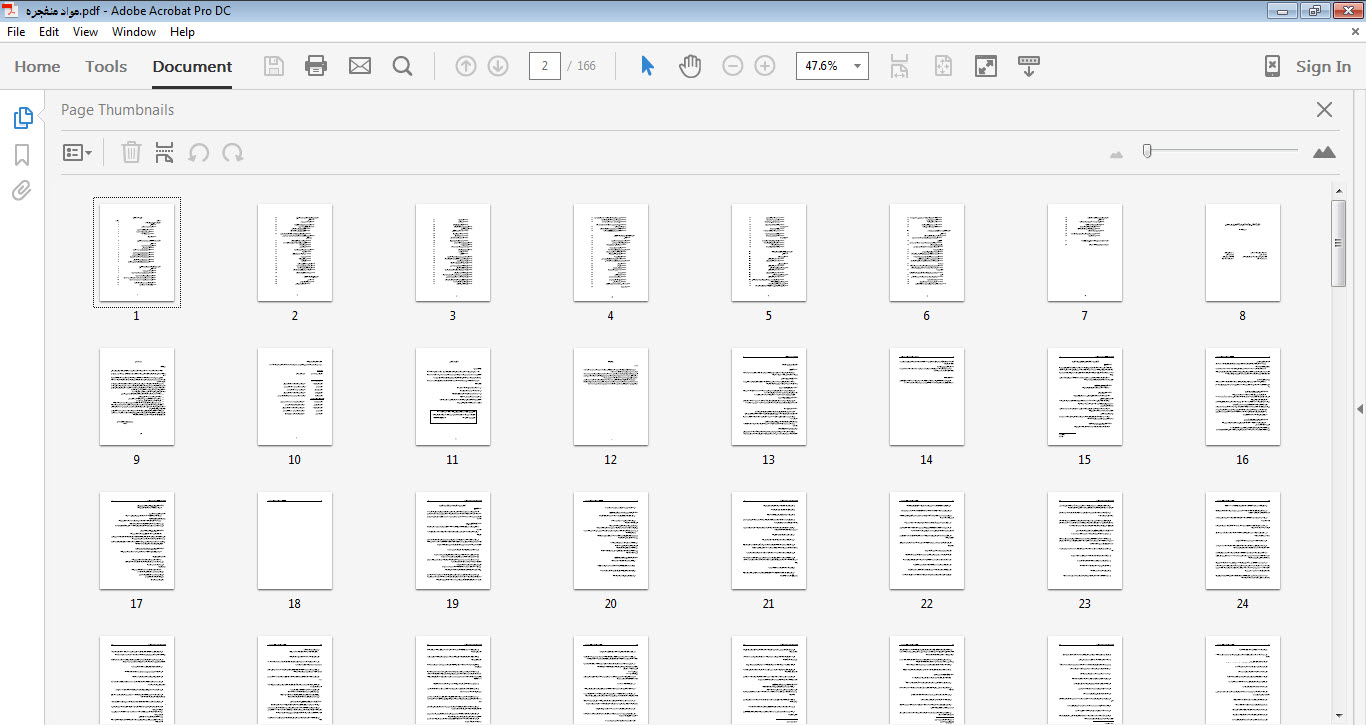Image resolution: width=1366 pixels, height=725 pixels.
Task: Open the Window menu
Action: [134, 32]
